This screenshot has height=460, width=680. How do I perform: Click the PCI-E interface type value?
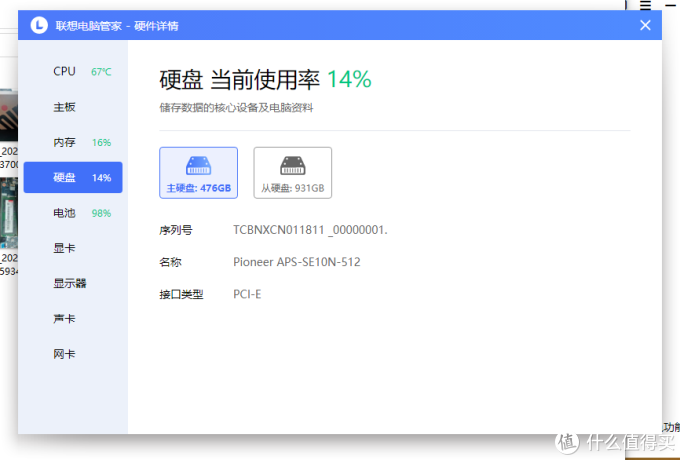click(x=247, y=294)
